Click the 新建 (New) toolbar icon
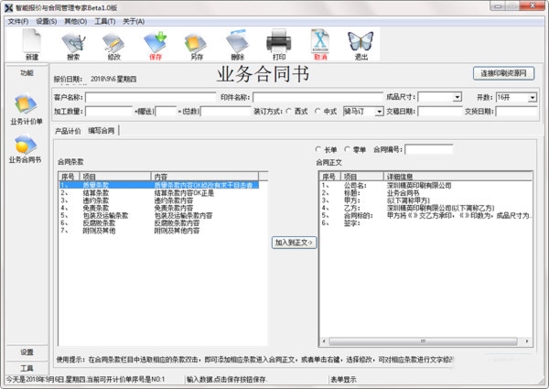The image size is (549, 389). pyautogui.click(x=32, y=44)
